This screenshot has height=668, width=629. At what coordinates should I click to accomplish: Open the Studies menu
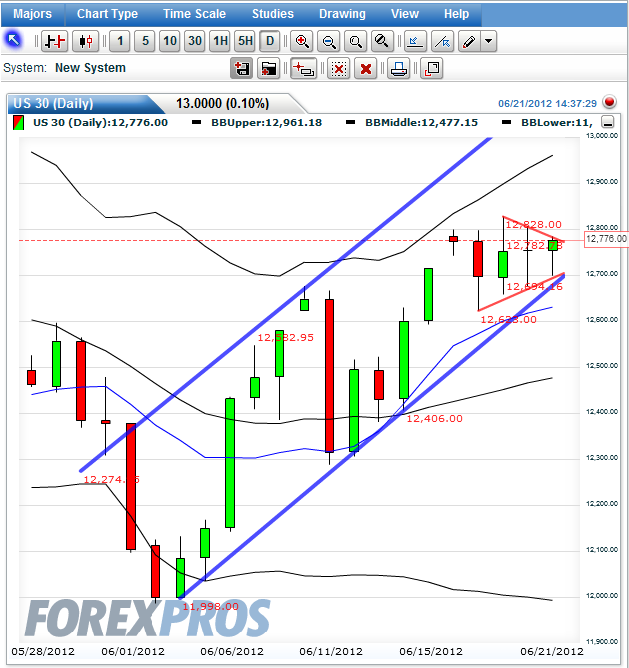coord(273,14)
